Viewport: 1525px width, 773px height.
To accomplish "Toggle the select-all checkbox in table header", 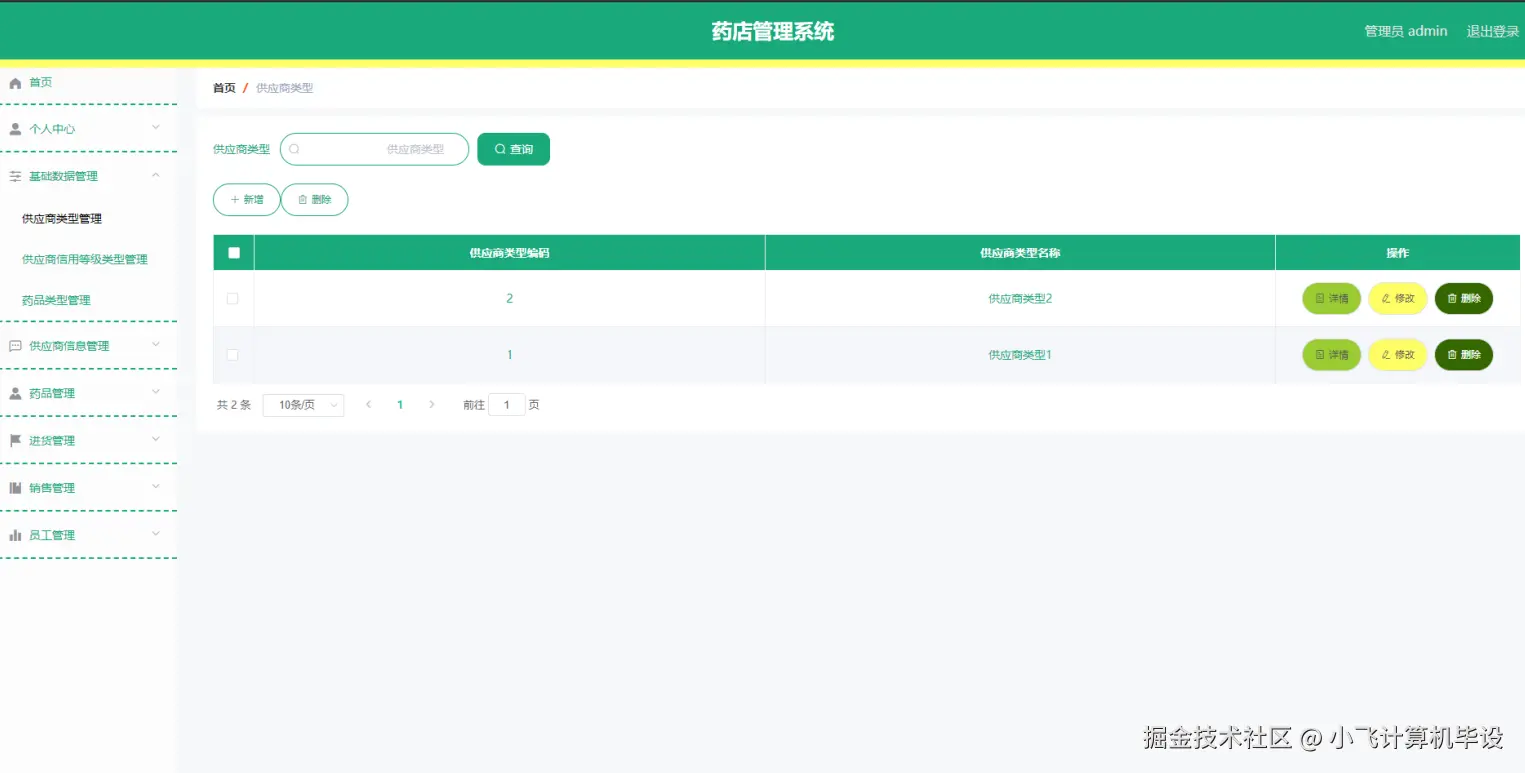I will coord(234,253).
